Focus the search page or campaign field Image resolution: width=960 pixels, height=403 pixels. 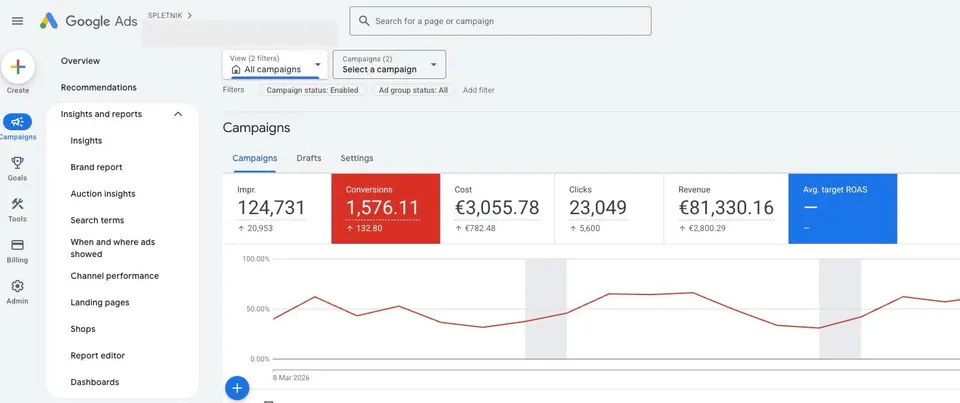click(x=500, y=21)
